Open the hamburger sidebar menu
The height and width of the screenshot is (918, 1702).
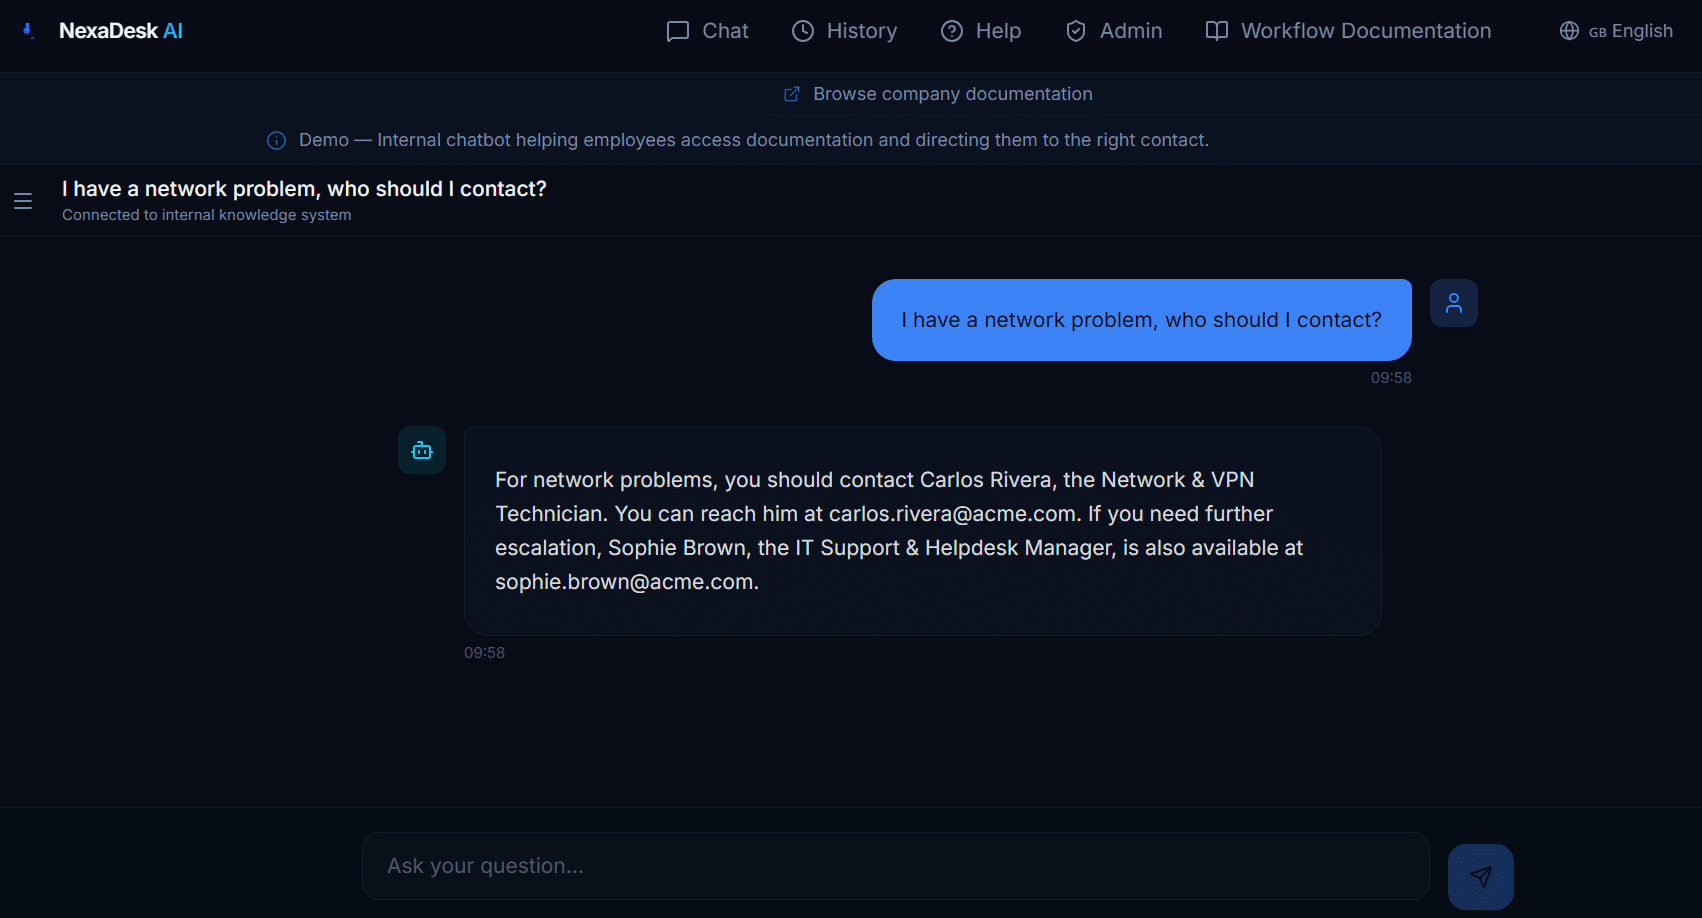[23, 201]
